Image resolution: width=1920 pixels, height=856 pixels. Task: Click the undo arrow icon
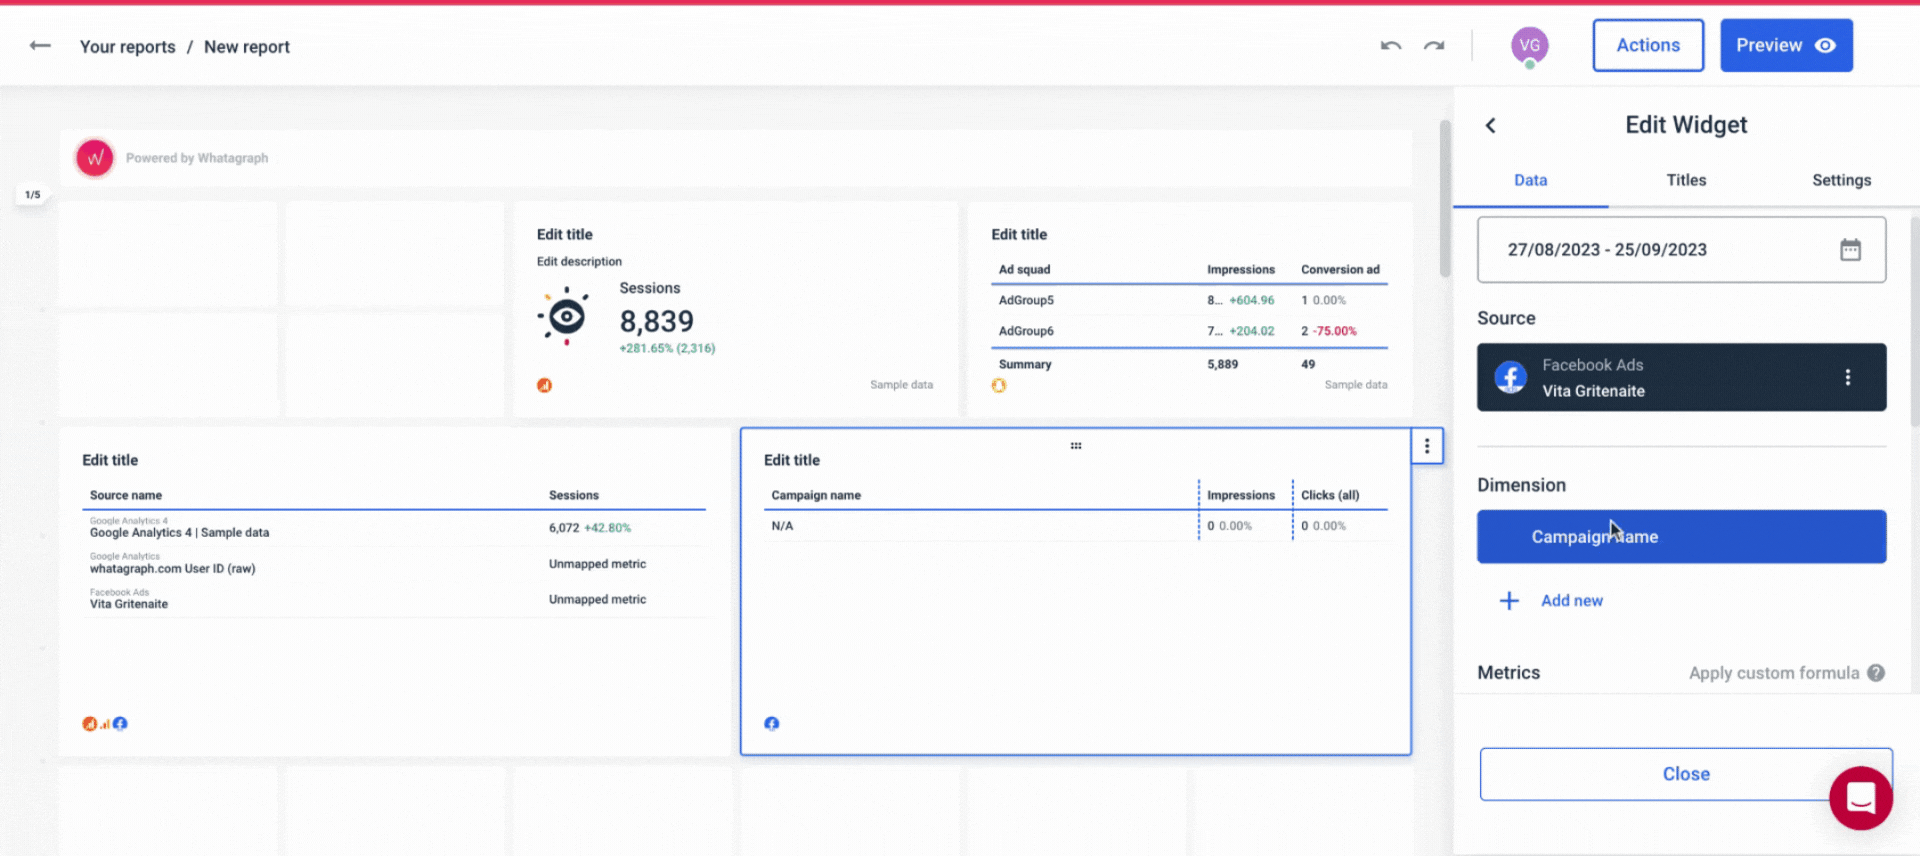point(1390,46)
